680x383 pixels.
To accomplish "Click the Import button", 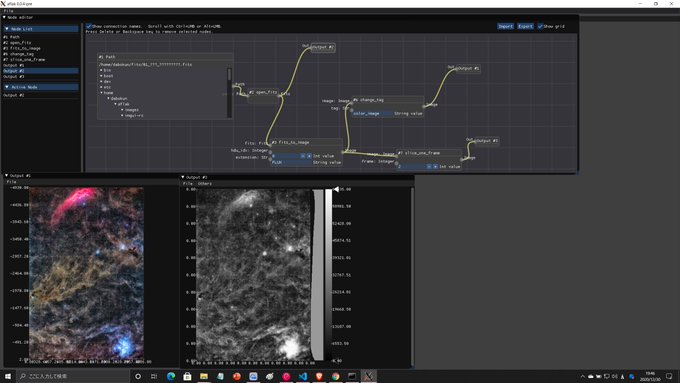I will (505, 26).
